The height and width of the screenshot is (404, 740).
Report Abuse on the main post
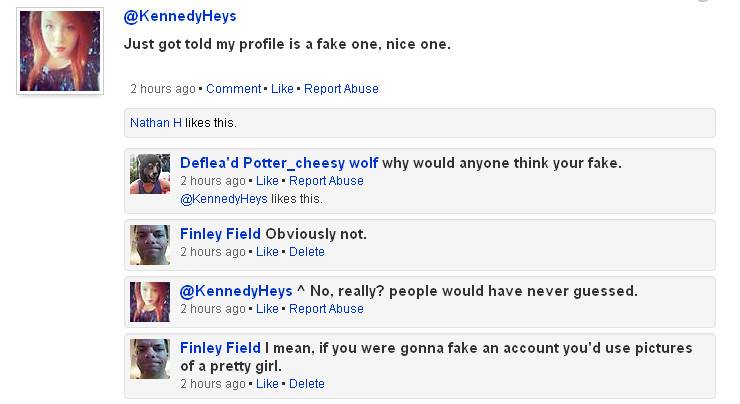[341, 89]
